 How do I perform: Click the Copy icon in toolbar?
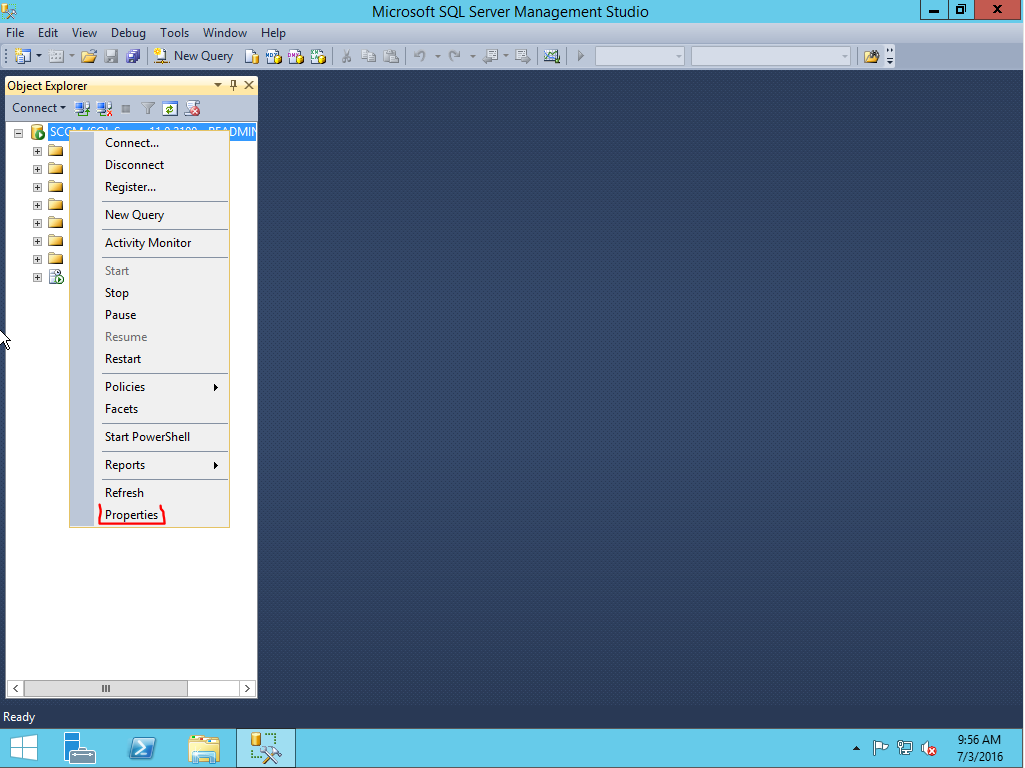(x=369, y=56)
